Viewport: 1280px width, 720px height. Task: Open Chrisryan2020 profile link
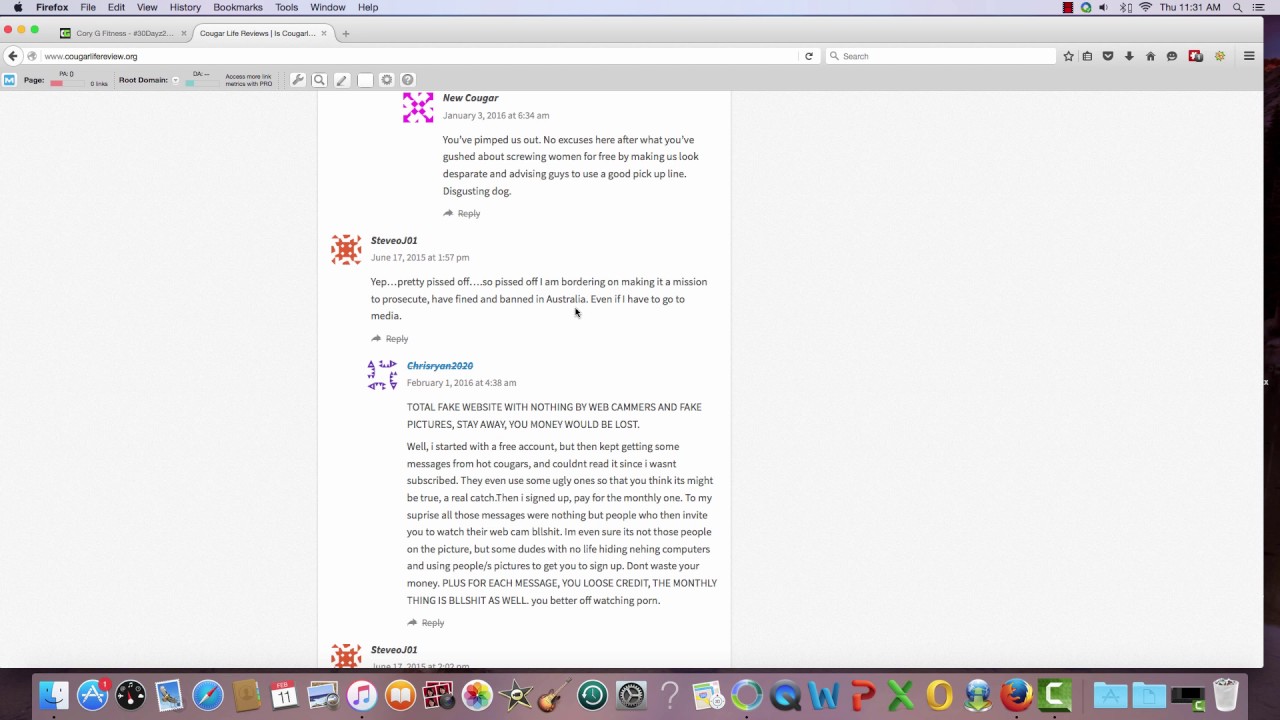pos(440,366)
